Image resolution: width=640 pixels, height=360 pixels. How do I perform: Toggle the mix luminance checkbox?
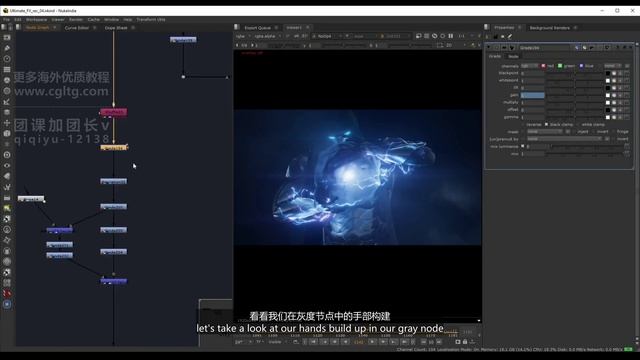coord(523,146)
